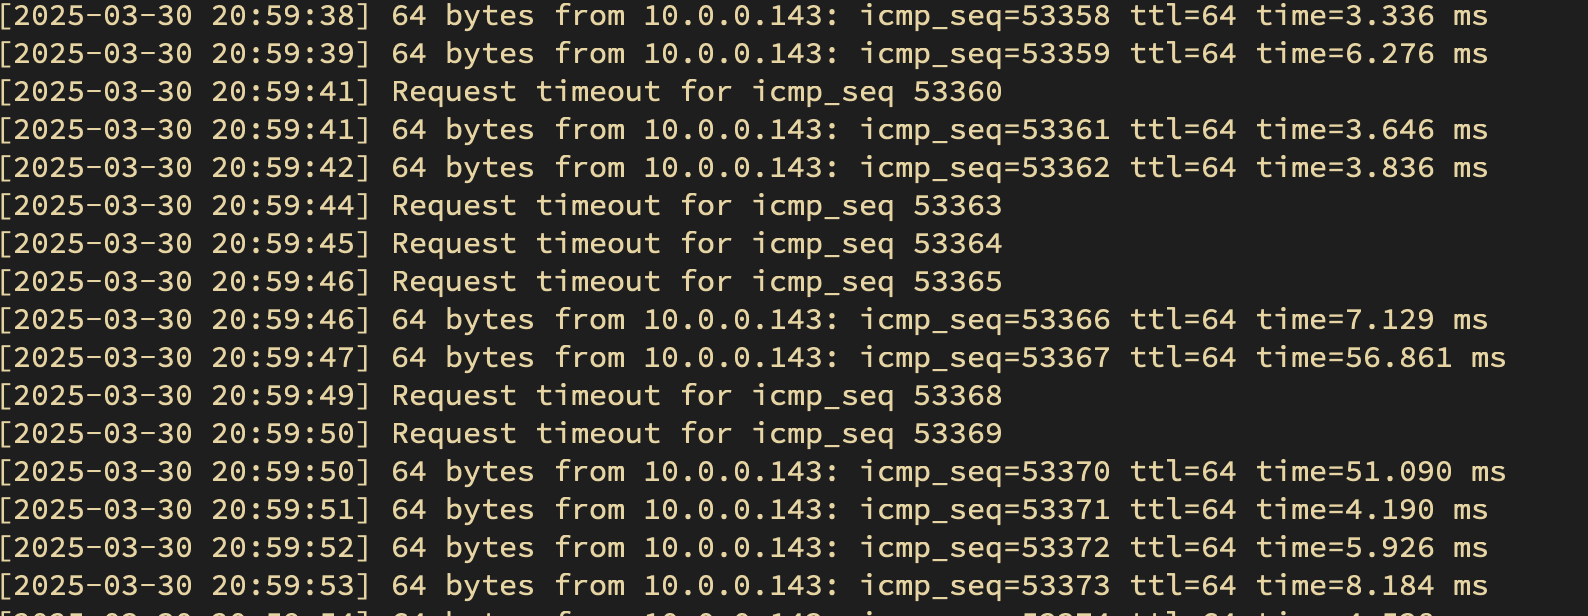The width and height of the screenshot is (1588, 616).
Task: Click the icmp_seq=53371 text
Action: 985,511
